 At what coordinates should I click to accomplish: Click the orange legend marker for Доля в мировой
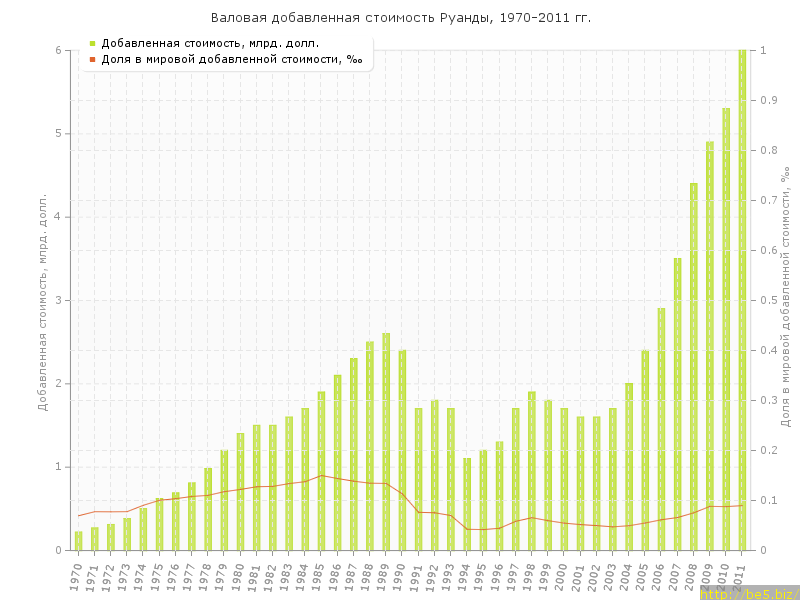(x=92, y=60)
